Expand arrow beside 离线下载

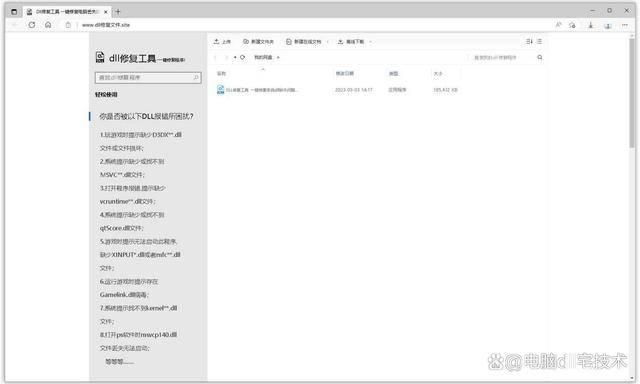pos(370,42)
